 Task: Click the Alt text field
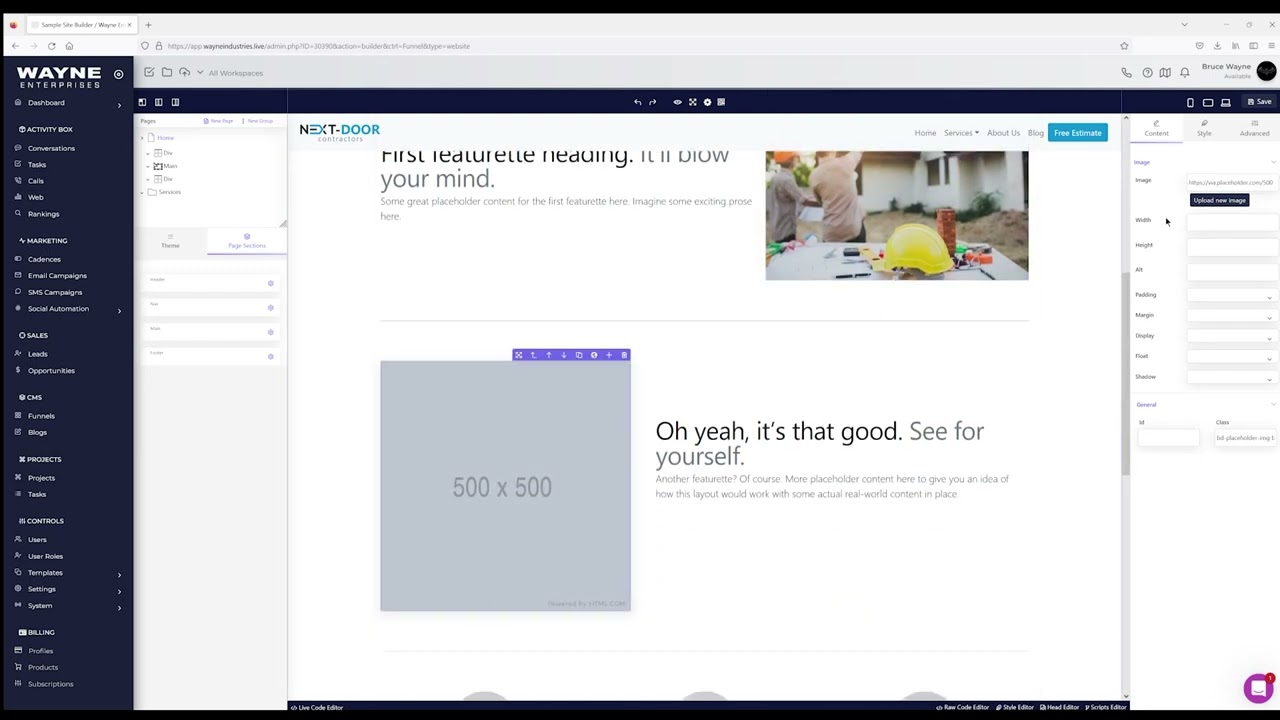[1232, 271]
